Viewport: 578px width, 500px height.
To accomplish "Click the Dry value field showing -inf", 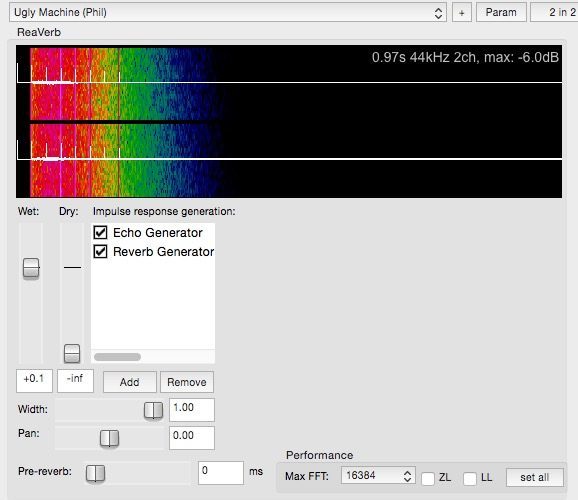I will 75,381.
